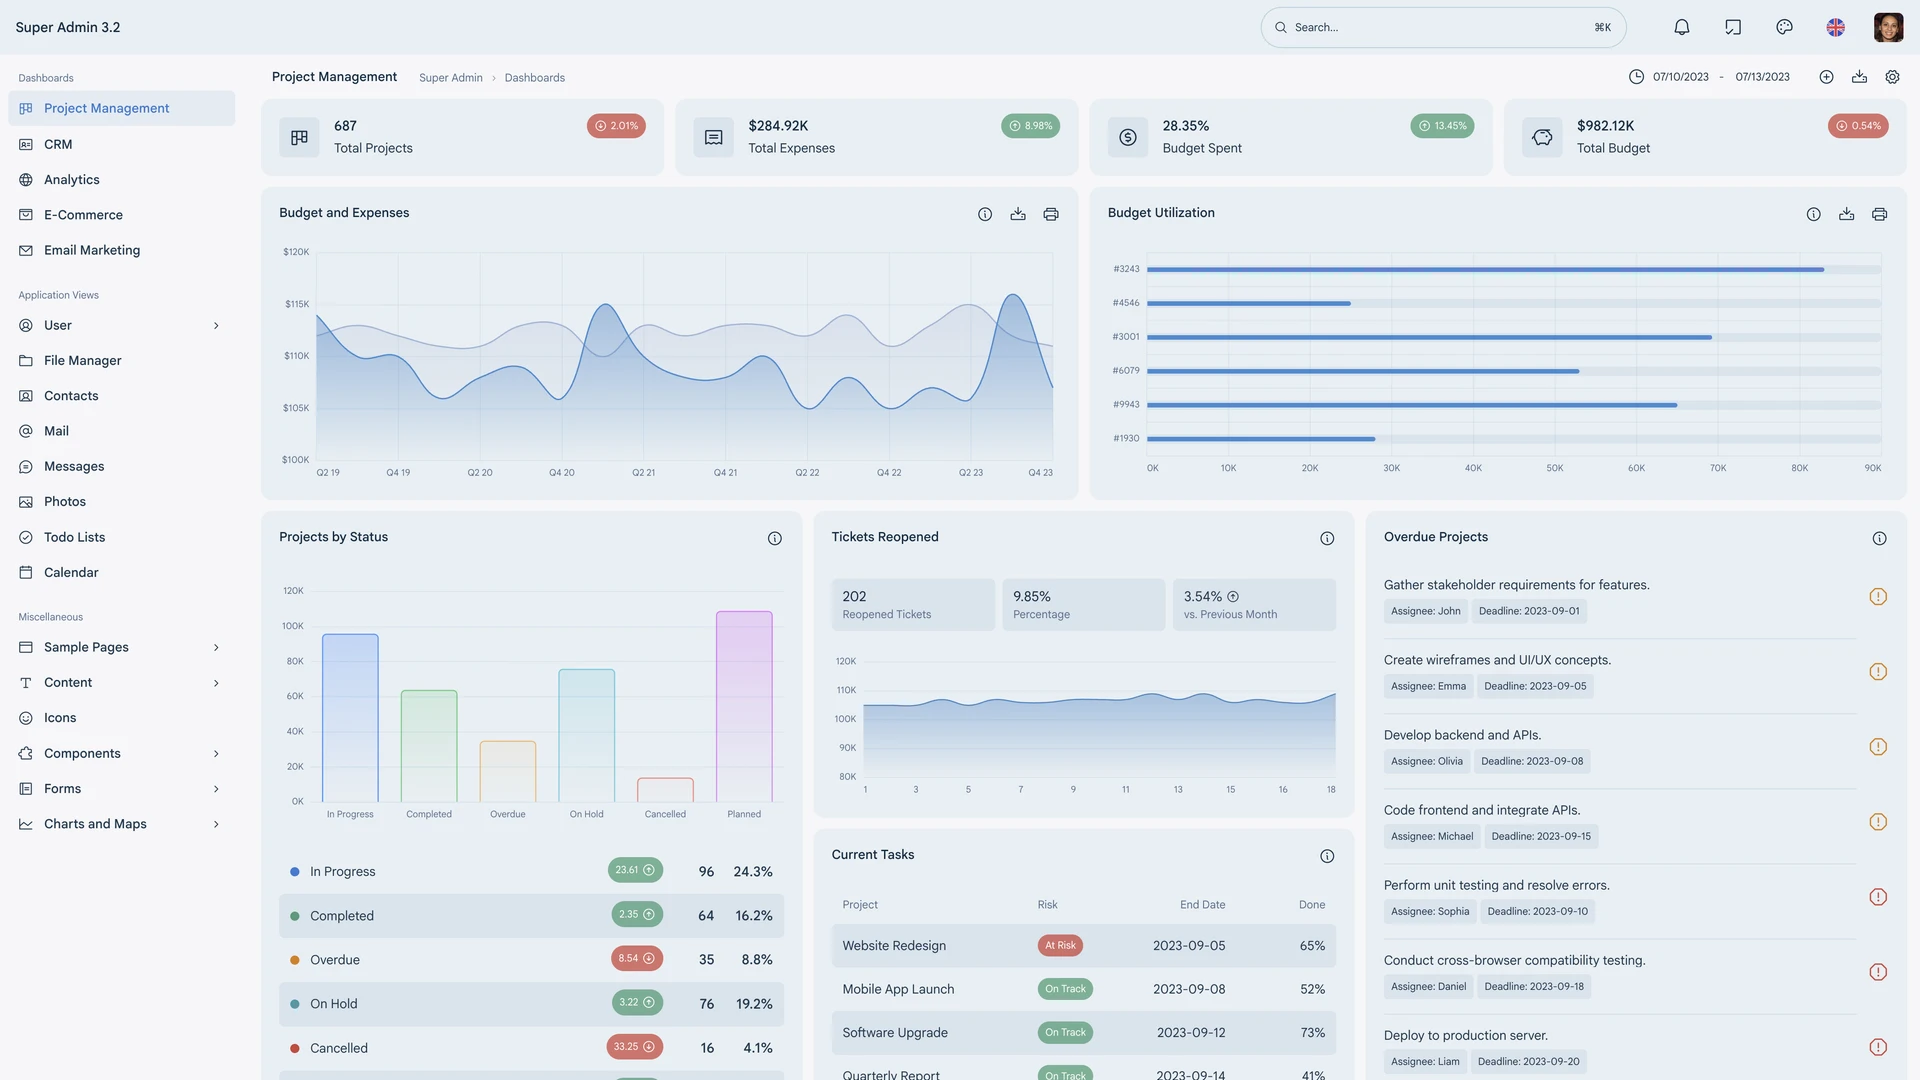Click alert icon for Perform unit testing task
This screenshot has height=1080, width=1920.
1878,897
